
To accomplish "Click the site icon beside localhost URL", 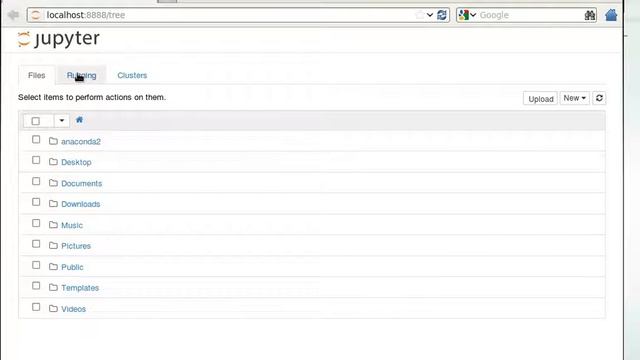I will [x=36, y=15].
